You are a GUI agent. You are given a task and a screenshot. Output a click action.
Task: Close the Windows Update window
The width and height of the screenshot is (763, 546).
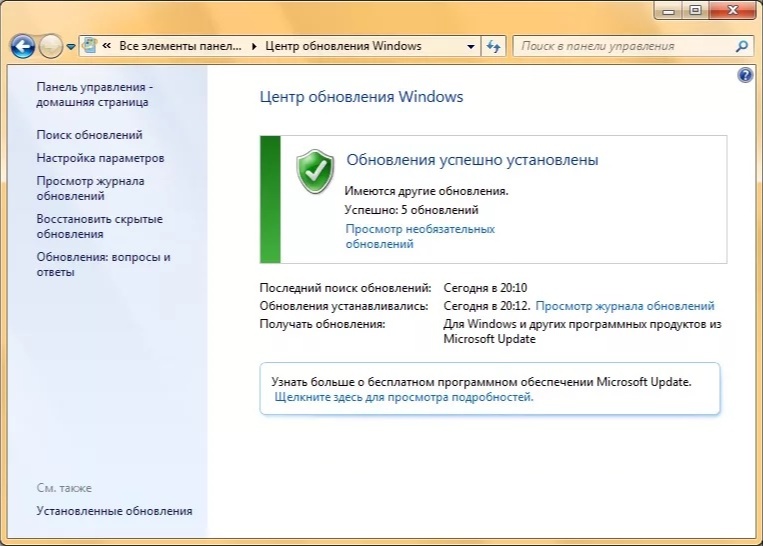[733, 11]
